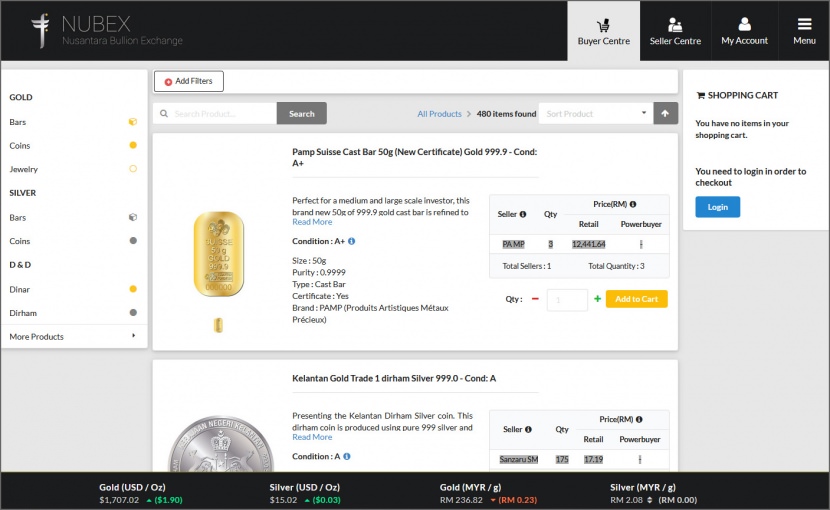Click the info icon next to Condition: A
This screenshot has height=510, width=830.
click(347, 456)
